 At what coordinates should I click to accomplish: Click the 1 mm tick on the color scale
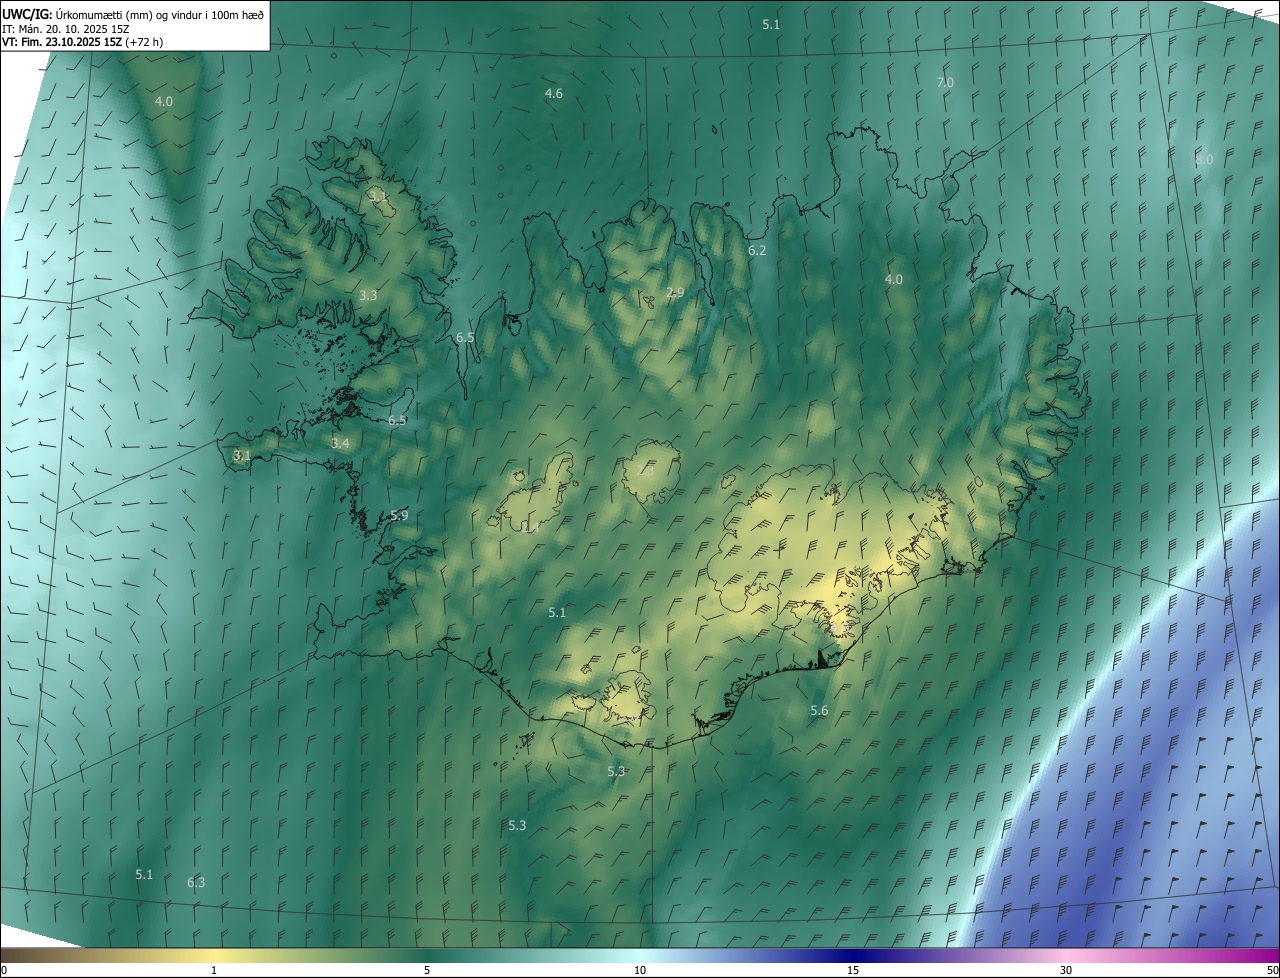(214, 970)
